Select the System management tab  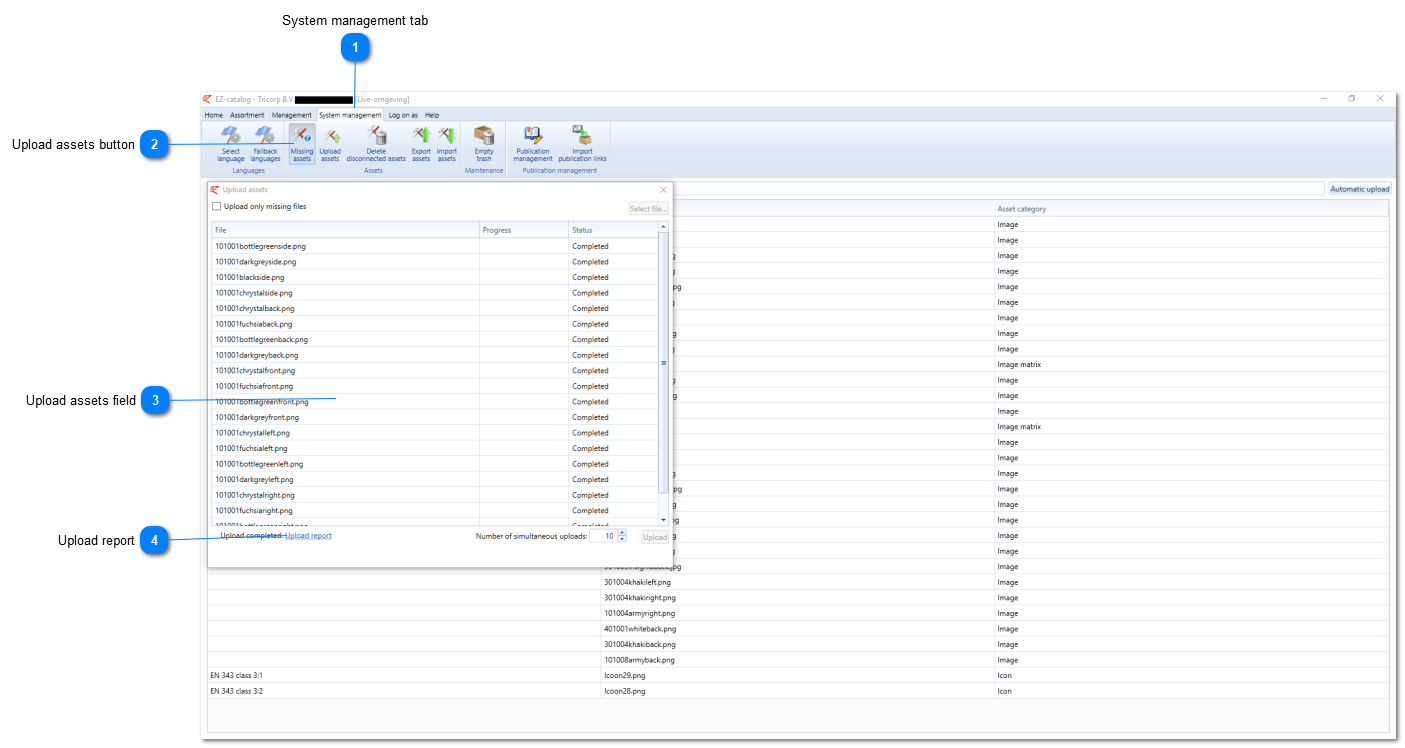(x=350, y=115)
